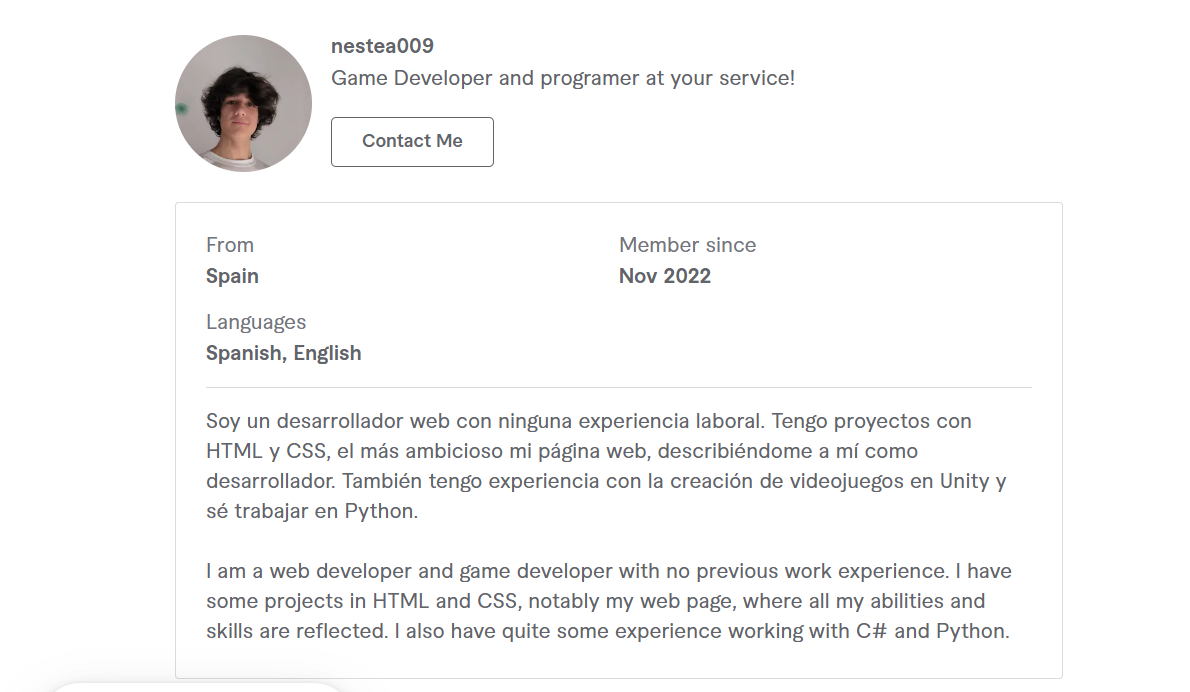Click "sé trabajar en Python" line
Viewport: 1190px width, 692px height.
coord(311,511)
